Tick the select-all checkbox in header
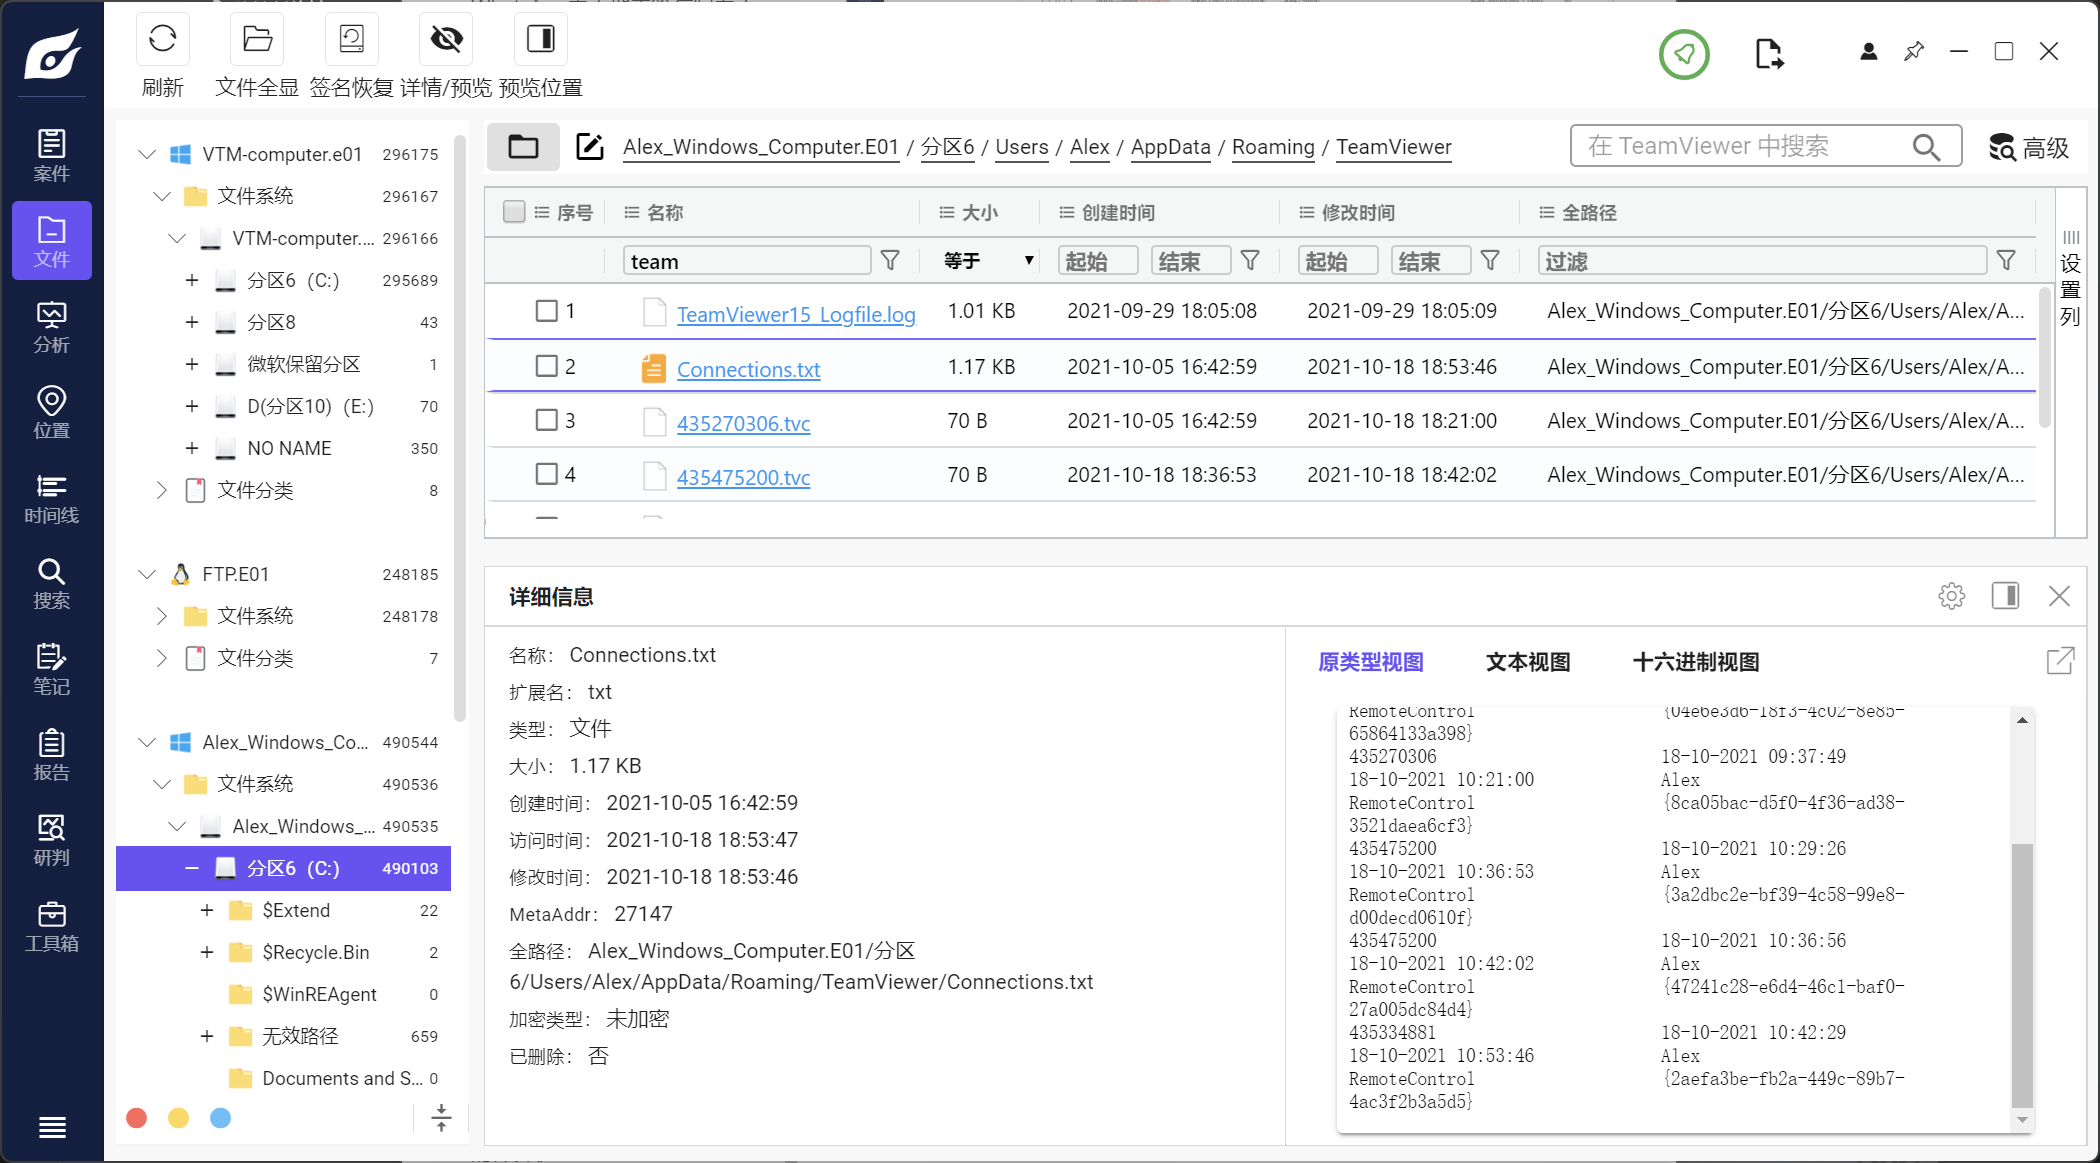The height and width of the screenshot is (1163, 2100). (514, 212)
